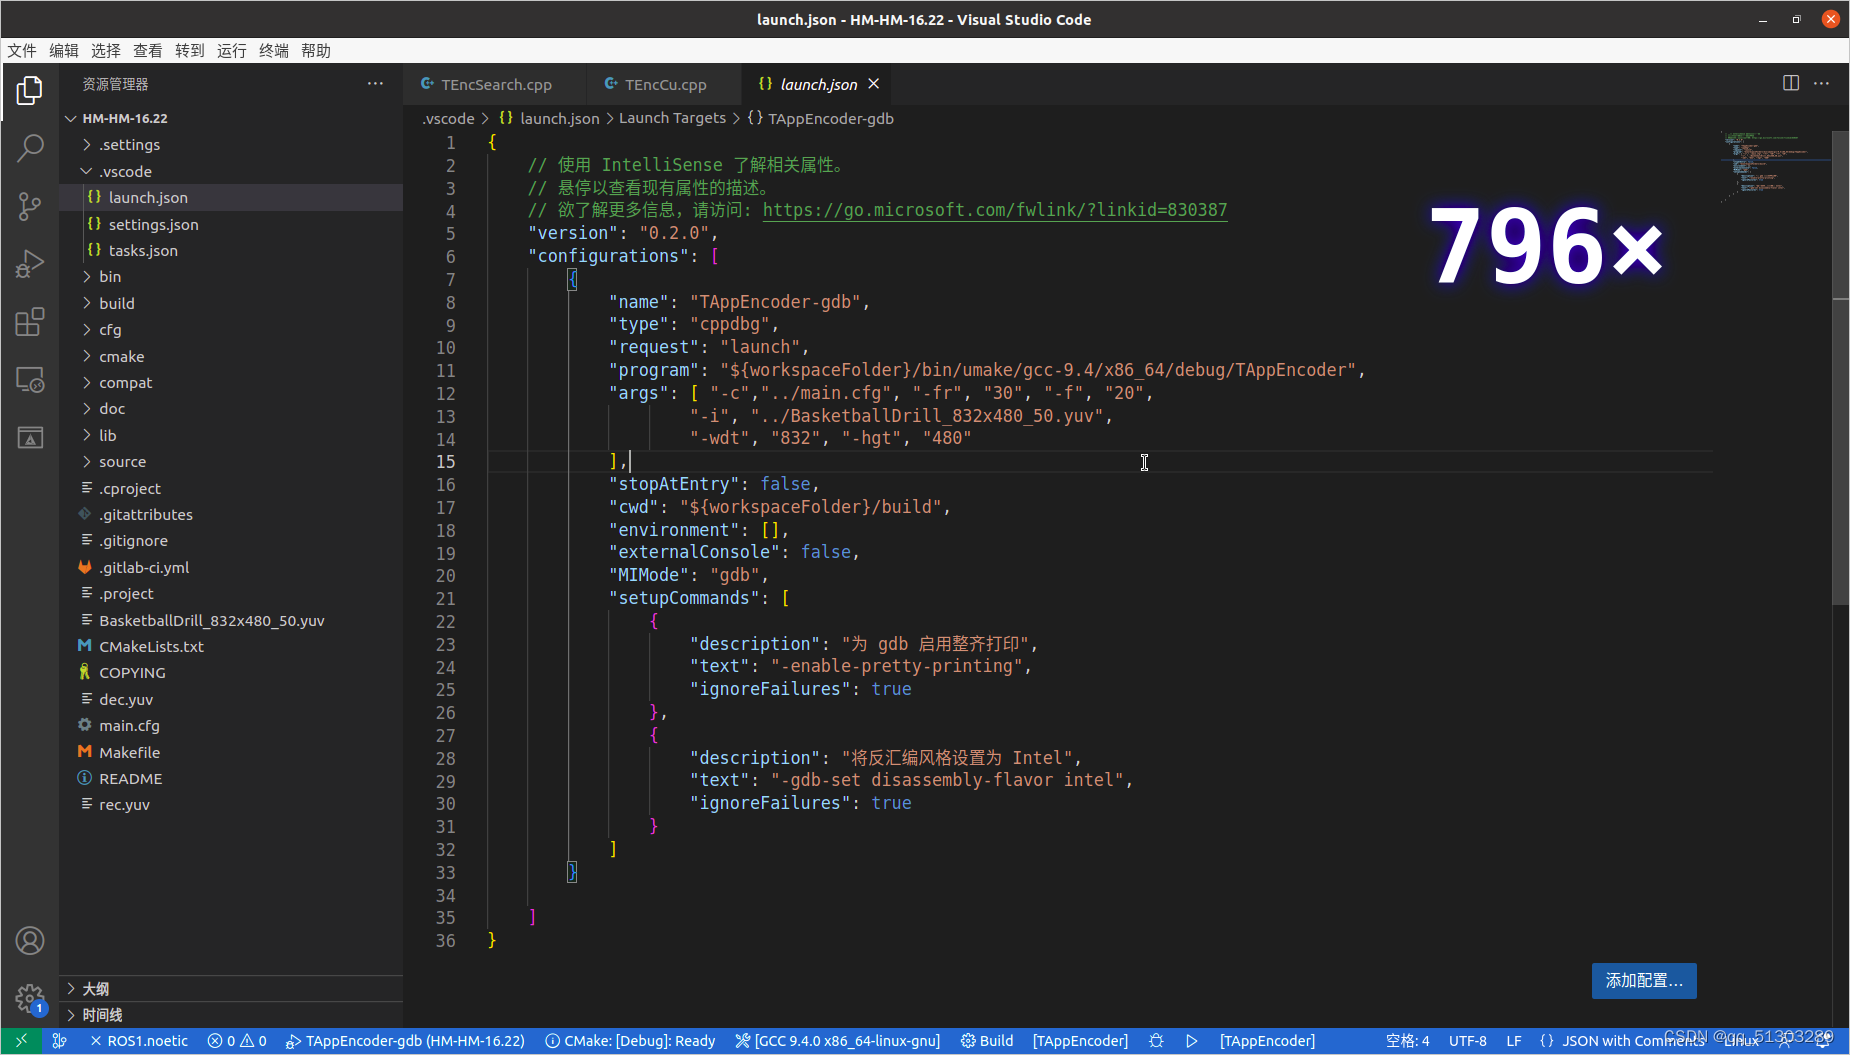1850x1055 pixels.
Task: Click the fold arrow bracket on line 7
Action: point(572,280)
